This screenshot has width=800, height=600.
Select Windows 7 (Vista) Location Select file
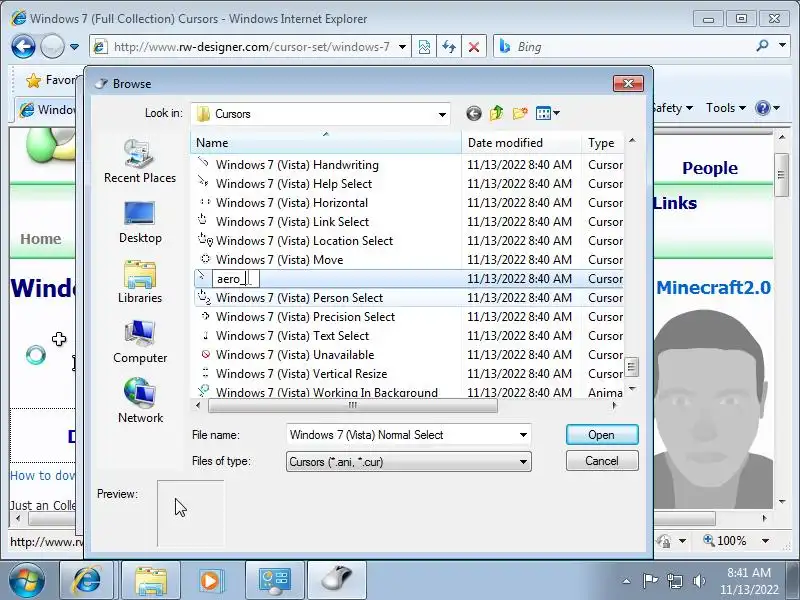pos(304,240)
